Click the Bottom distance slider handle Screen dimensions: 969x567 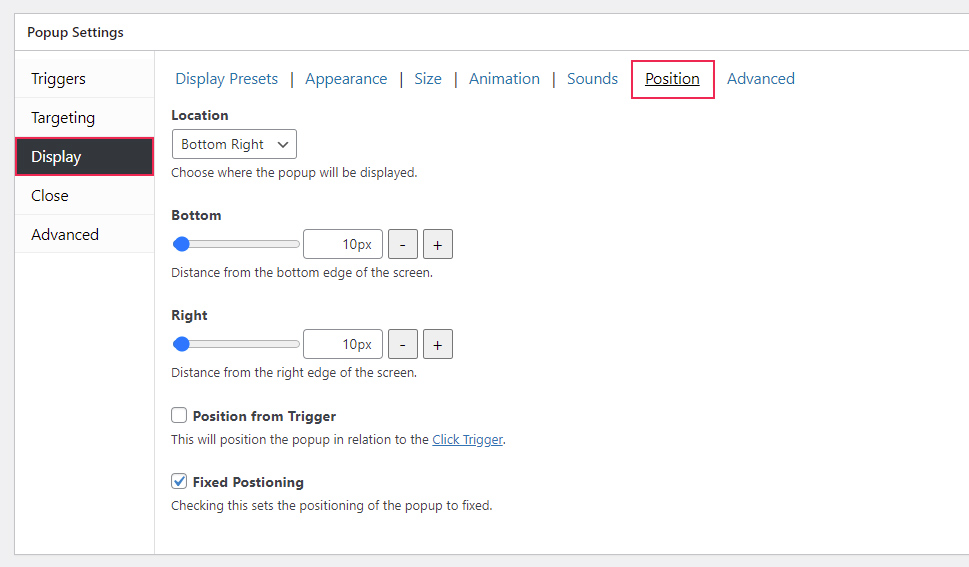[x=181, y=244]
